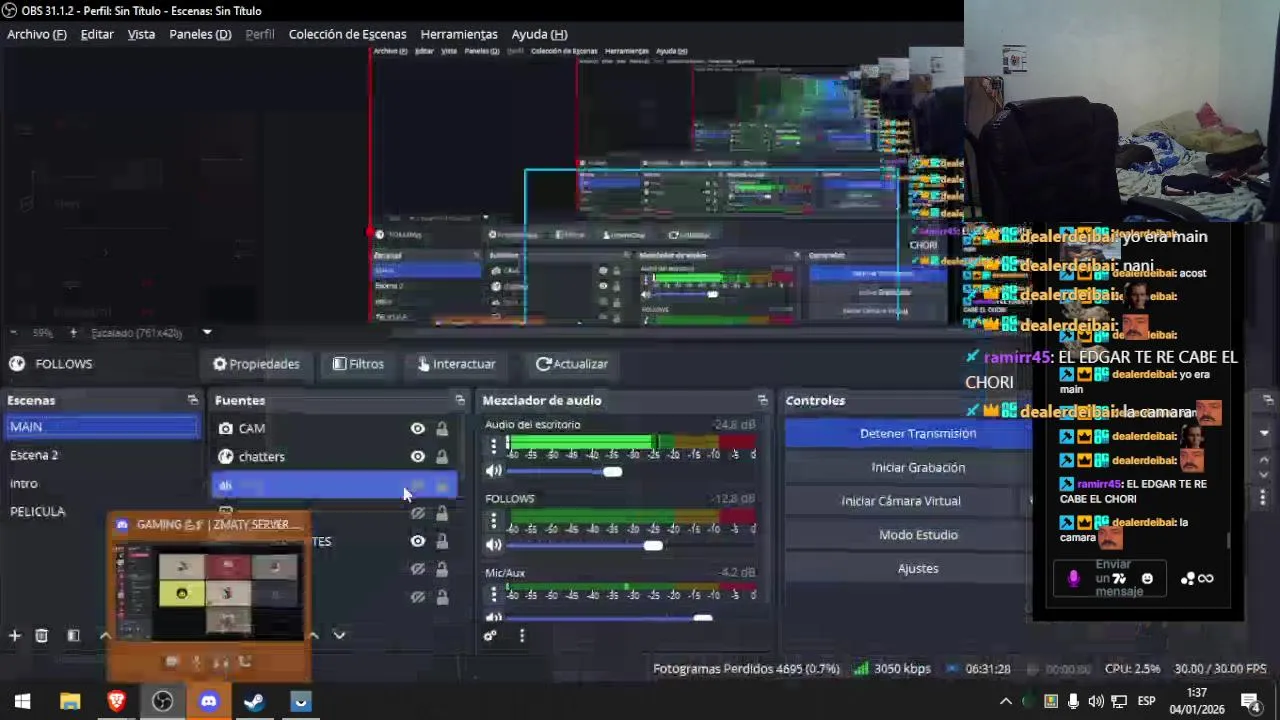Screen dimensions: 1280x720
Task: Open File Explorer from taskbar
Action: (69, 701)
